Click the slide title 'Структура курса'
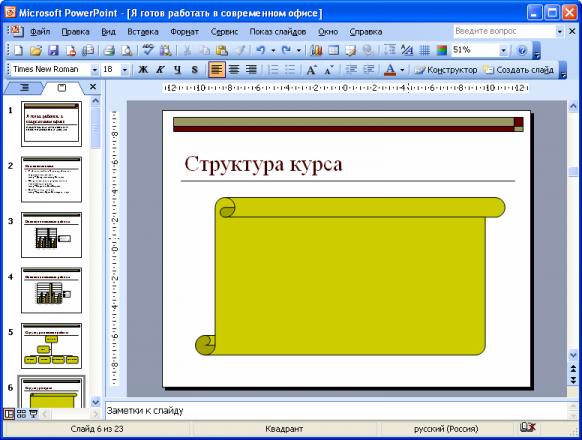582x440 pixels. click(263, 164)
